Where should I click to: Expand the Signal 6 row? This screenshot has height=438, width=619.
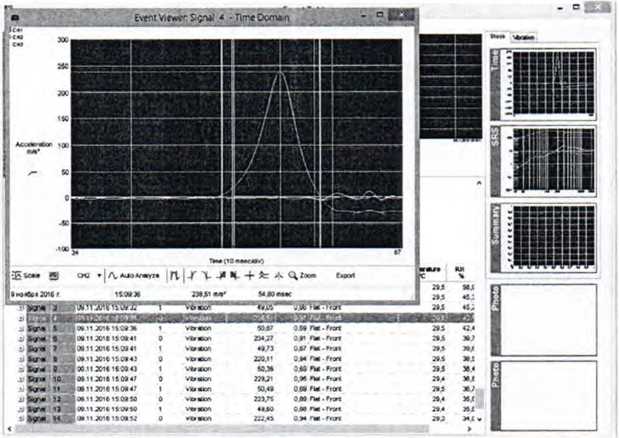[21, 339]
